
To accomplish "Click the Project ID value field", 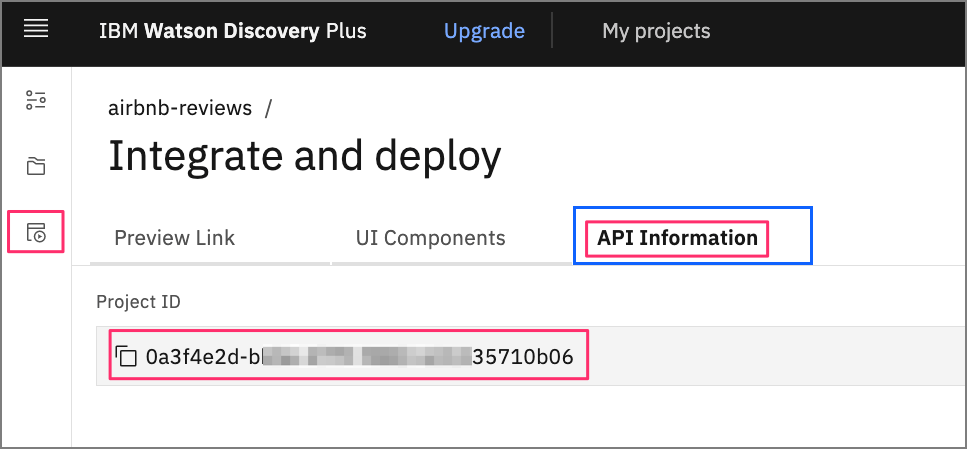I will tap(531, 356).
